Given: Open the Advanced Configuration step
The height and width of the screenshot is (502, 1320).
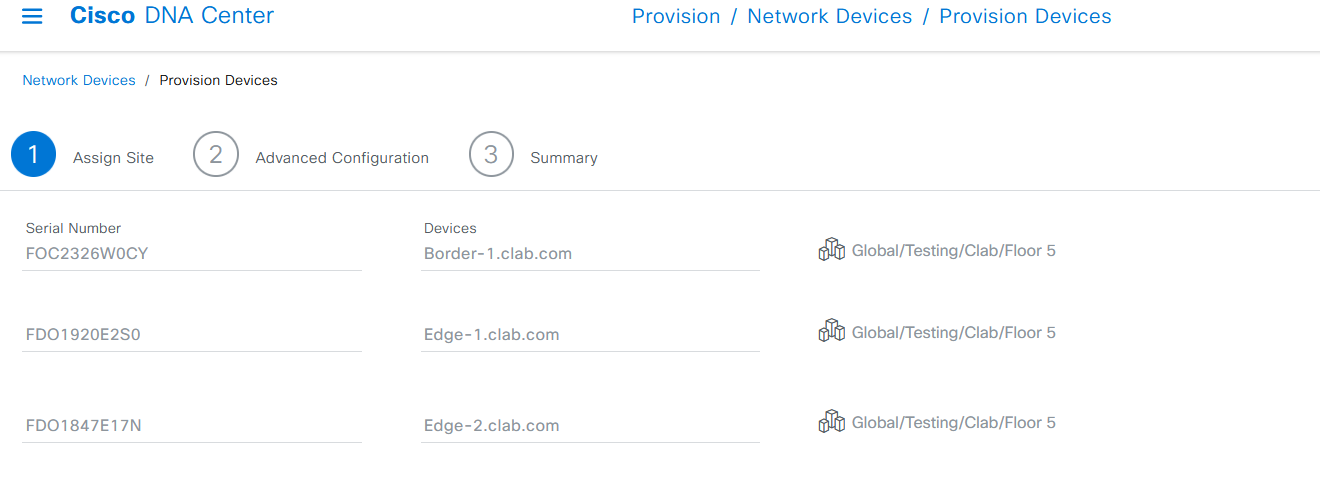Looking at the screenshot, I should click(x=342, y=158).
